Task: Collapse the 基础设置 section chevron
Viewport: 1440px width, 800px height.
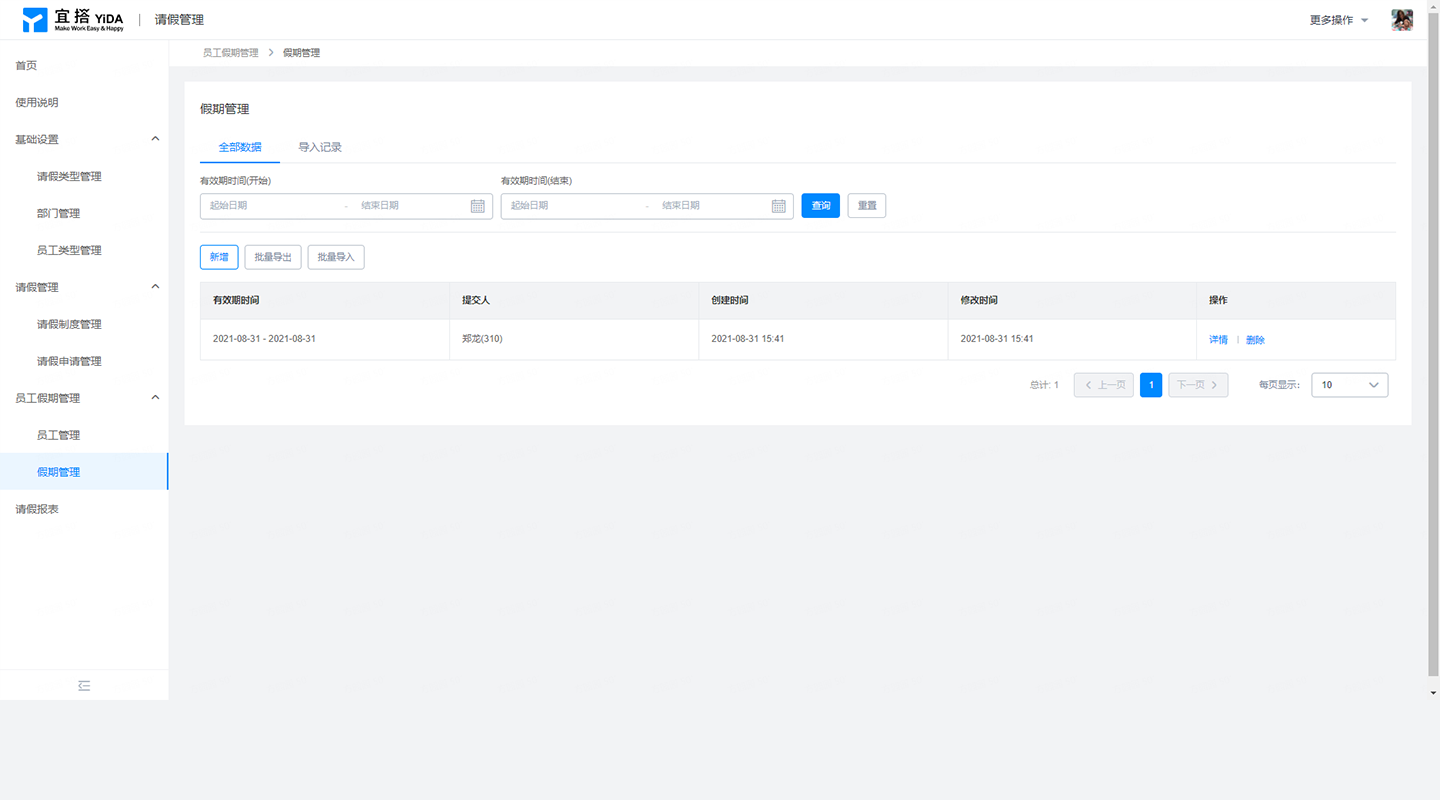Action: pyautogui.click(x=155, y=139)
